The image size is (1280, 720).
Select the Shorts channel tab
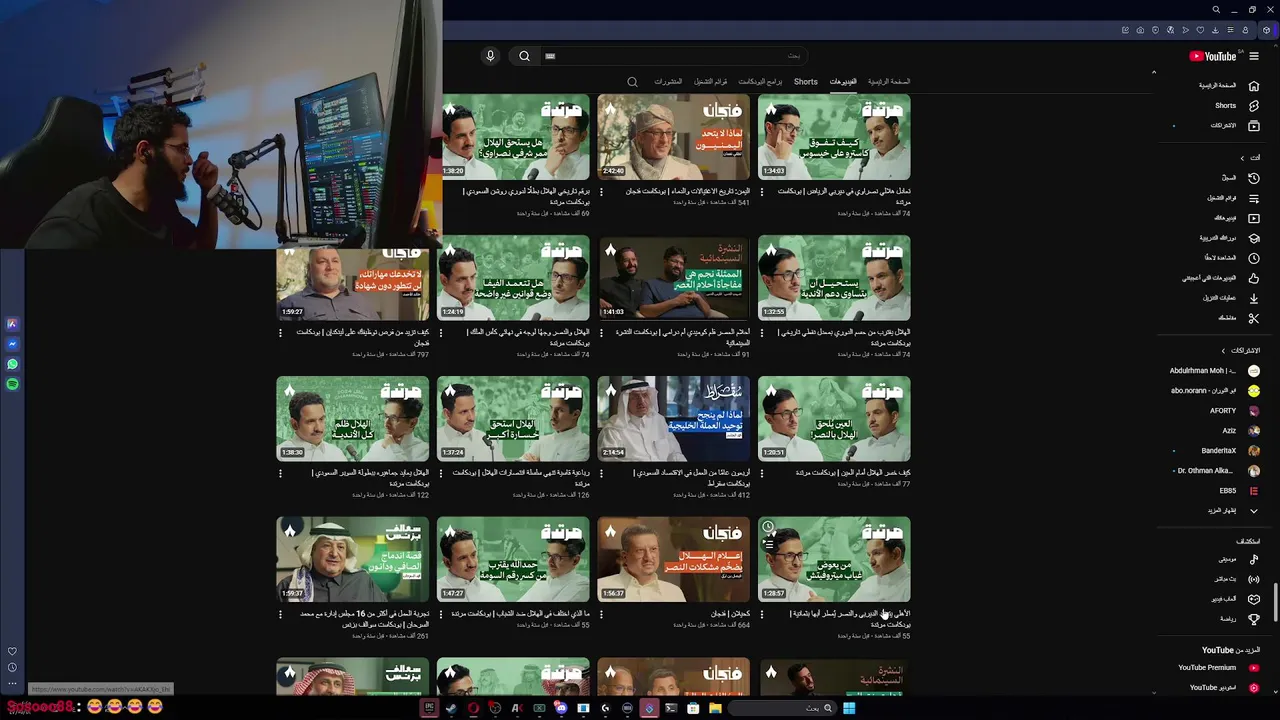(x=806, y=82)
